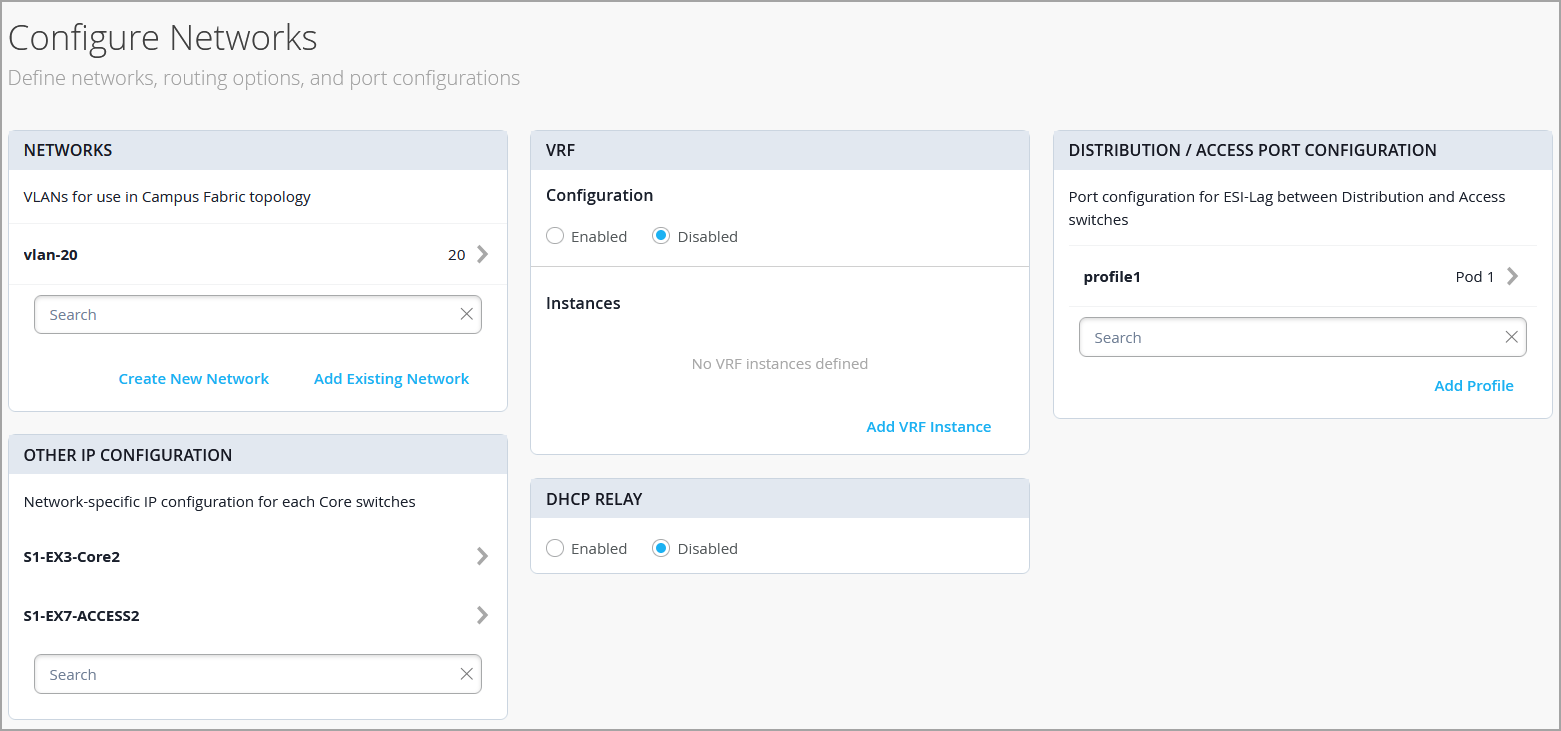The width and height of the screenshot is (1561, 731).
Task: Expand profile1 port configuration chevron
Action: click(x=1512, y=276)
